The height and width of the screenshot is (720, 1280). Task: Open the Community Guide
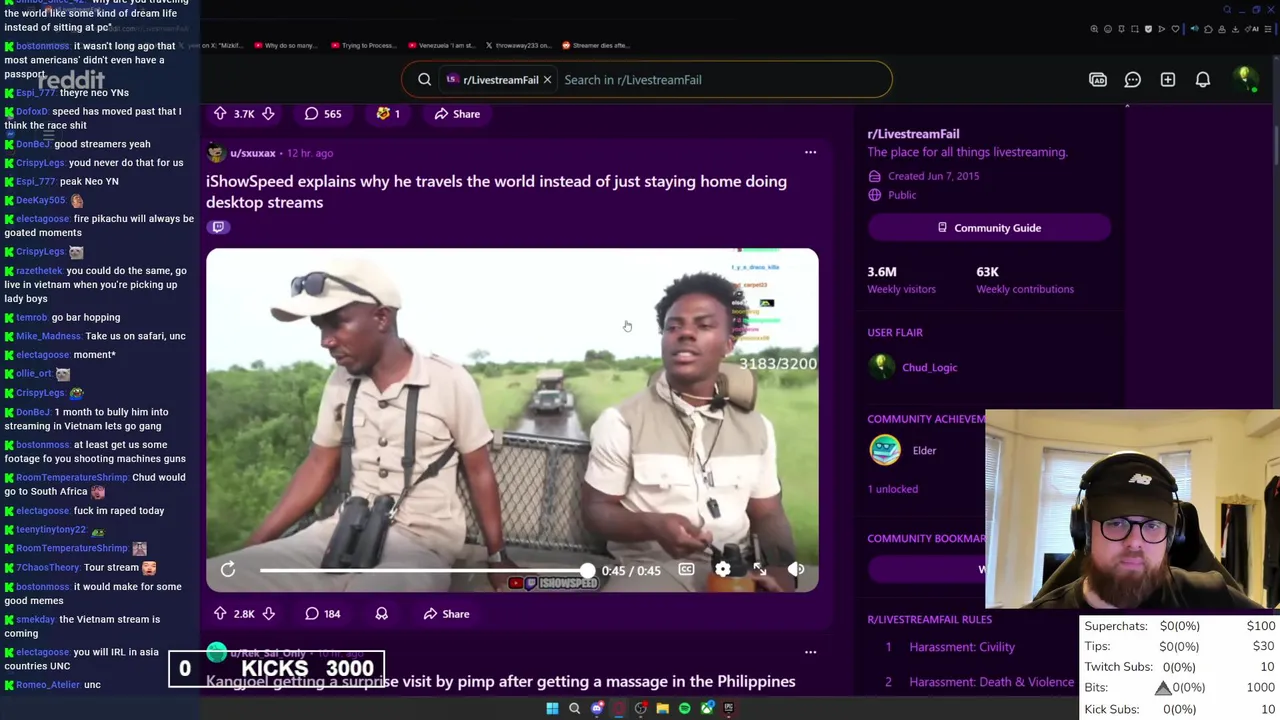click(989, 228)
